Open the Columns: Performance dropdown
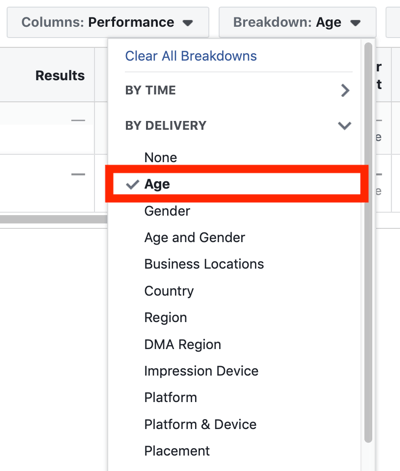This screenshot has width=400, height=471. click(108, 23)
